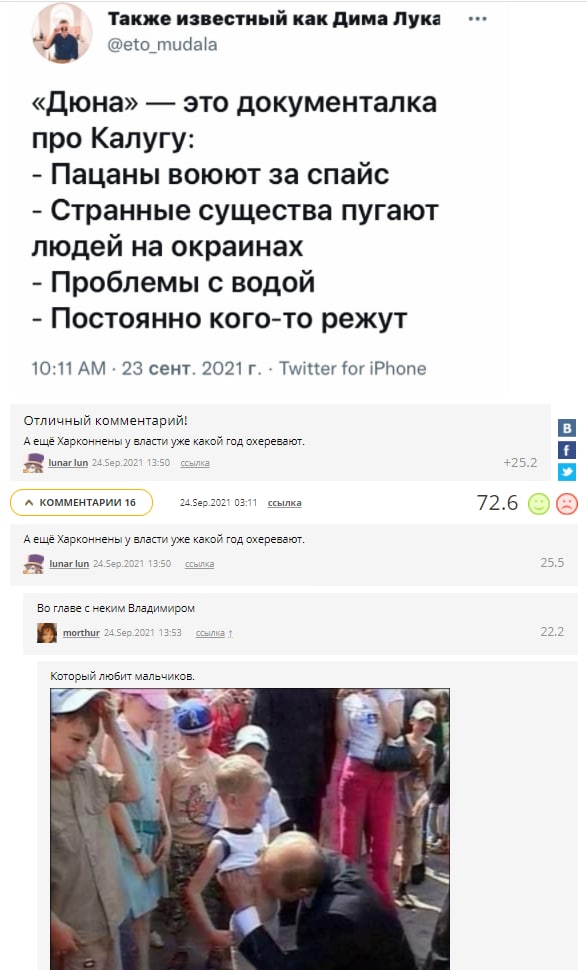Click ссылка link beside post date 03:11

pyautogui.click(x=284, y=503)
